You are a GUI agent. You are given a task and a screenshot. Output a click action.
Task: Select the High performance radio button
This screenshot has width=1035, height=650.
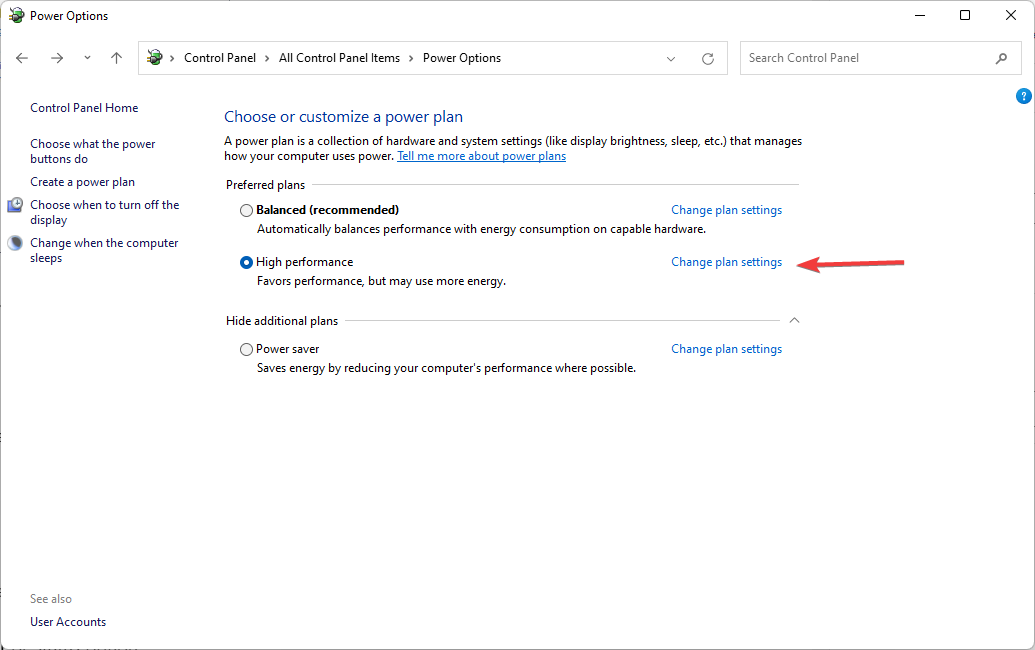(247, 263)
